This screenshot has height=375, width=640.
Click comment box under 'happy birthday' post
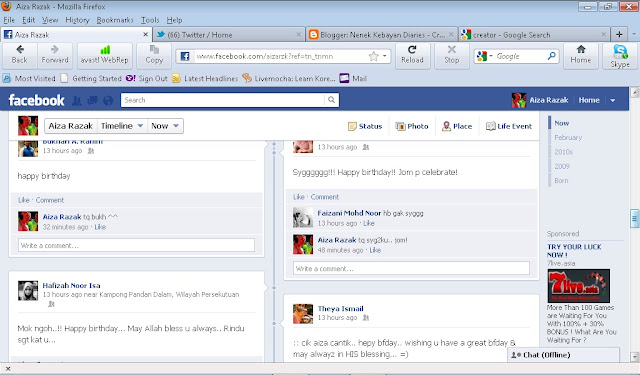[x=136, y=245]
